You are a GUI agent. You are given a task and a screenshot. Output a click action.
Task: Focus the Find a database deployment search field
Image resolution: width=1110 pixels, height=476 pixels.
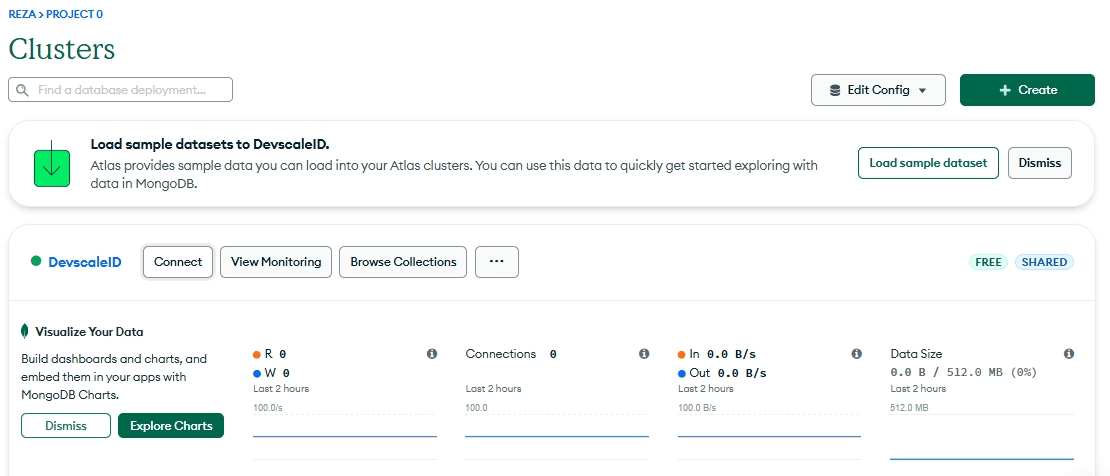(120, 90)
